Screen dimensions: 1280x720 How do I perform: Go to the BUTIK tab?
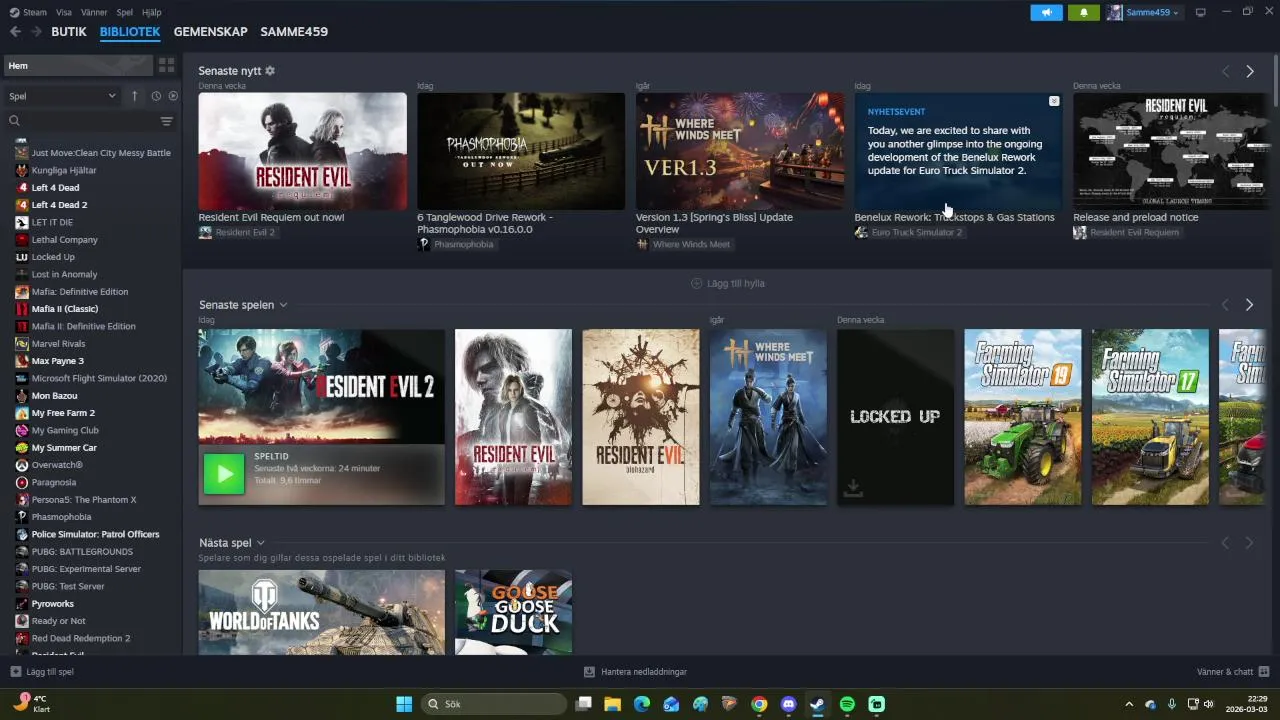click(69, 32)
